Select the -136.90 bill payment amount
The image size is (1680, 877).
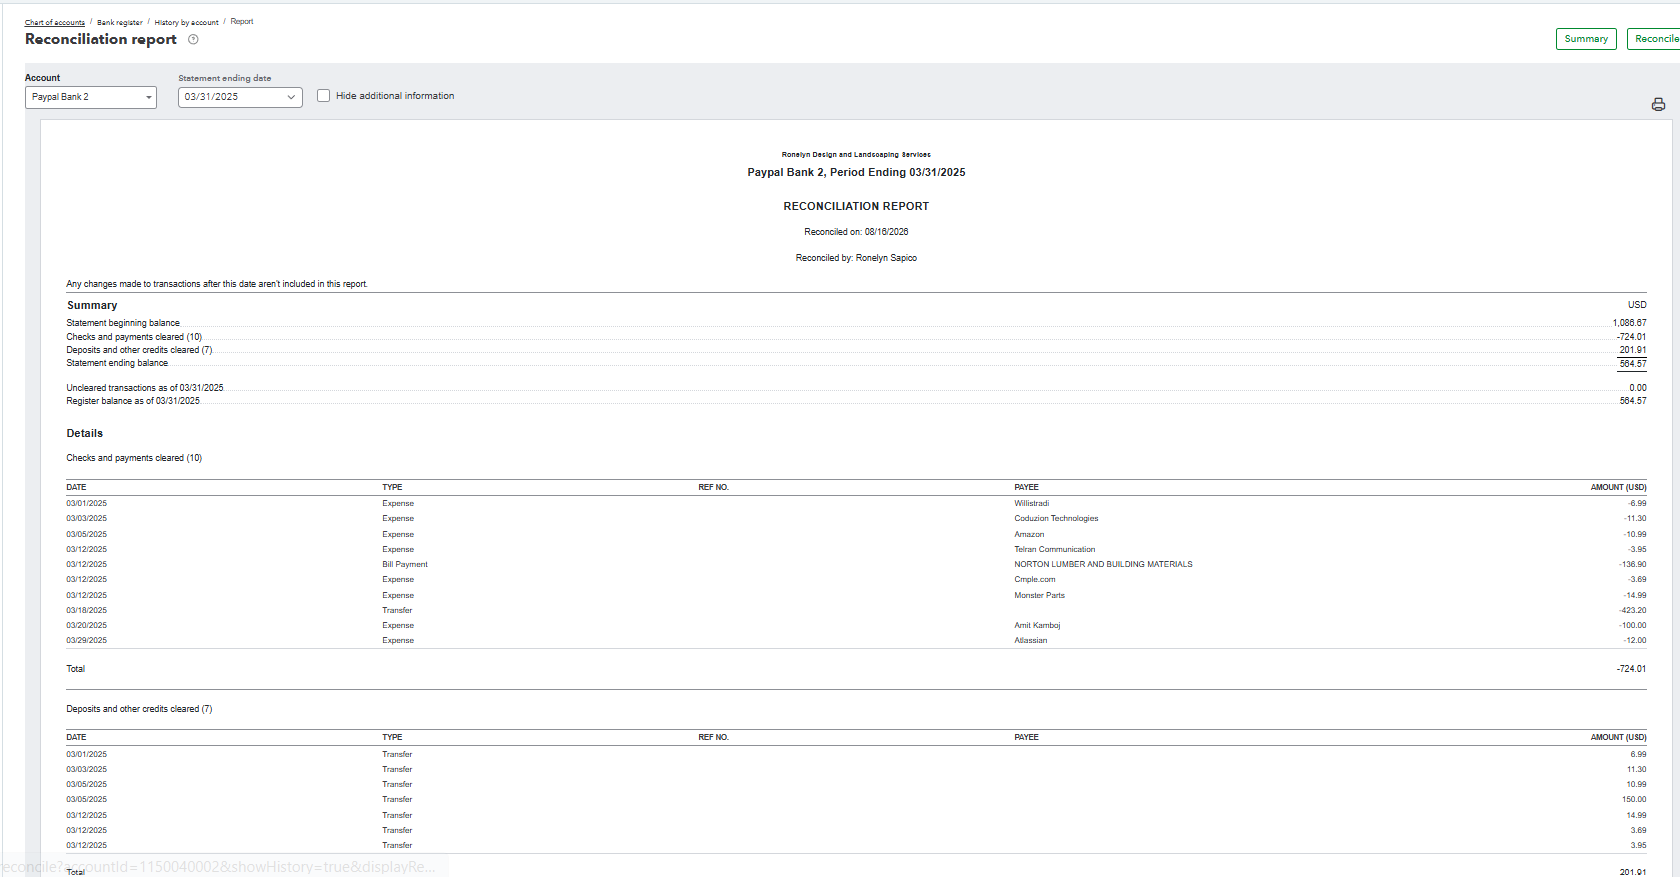coord(1633,564)
